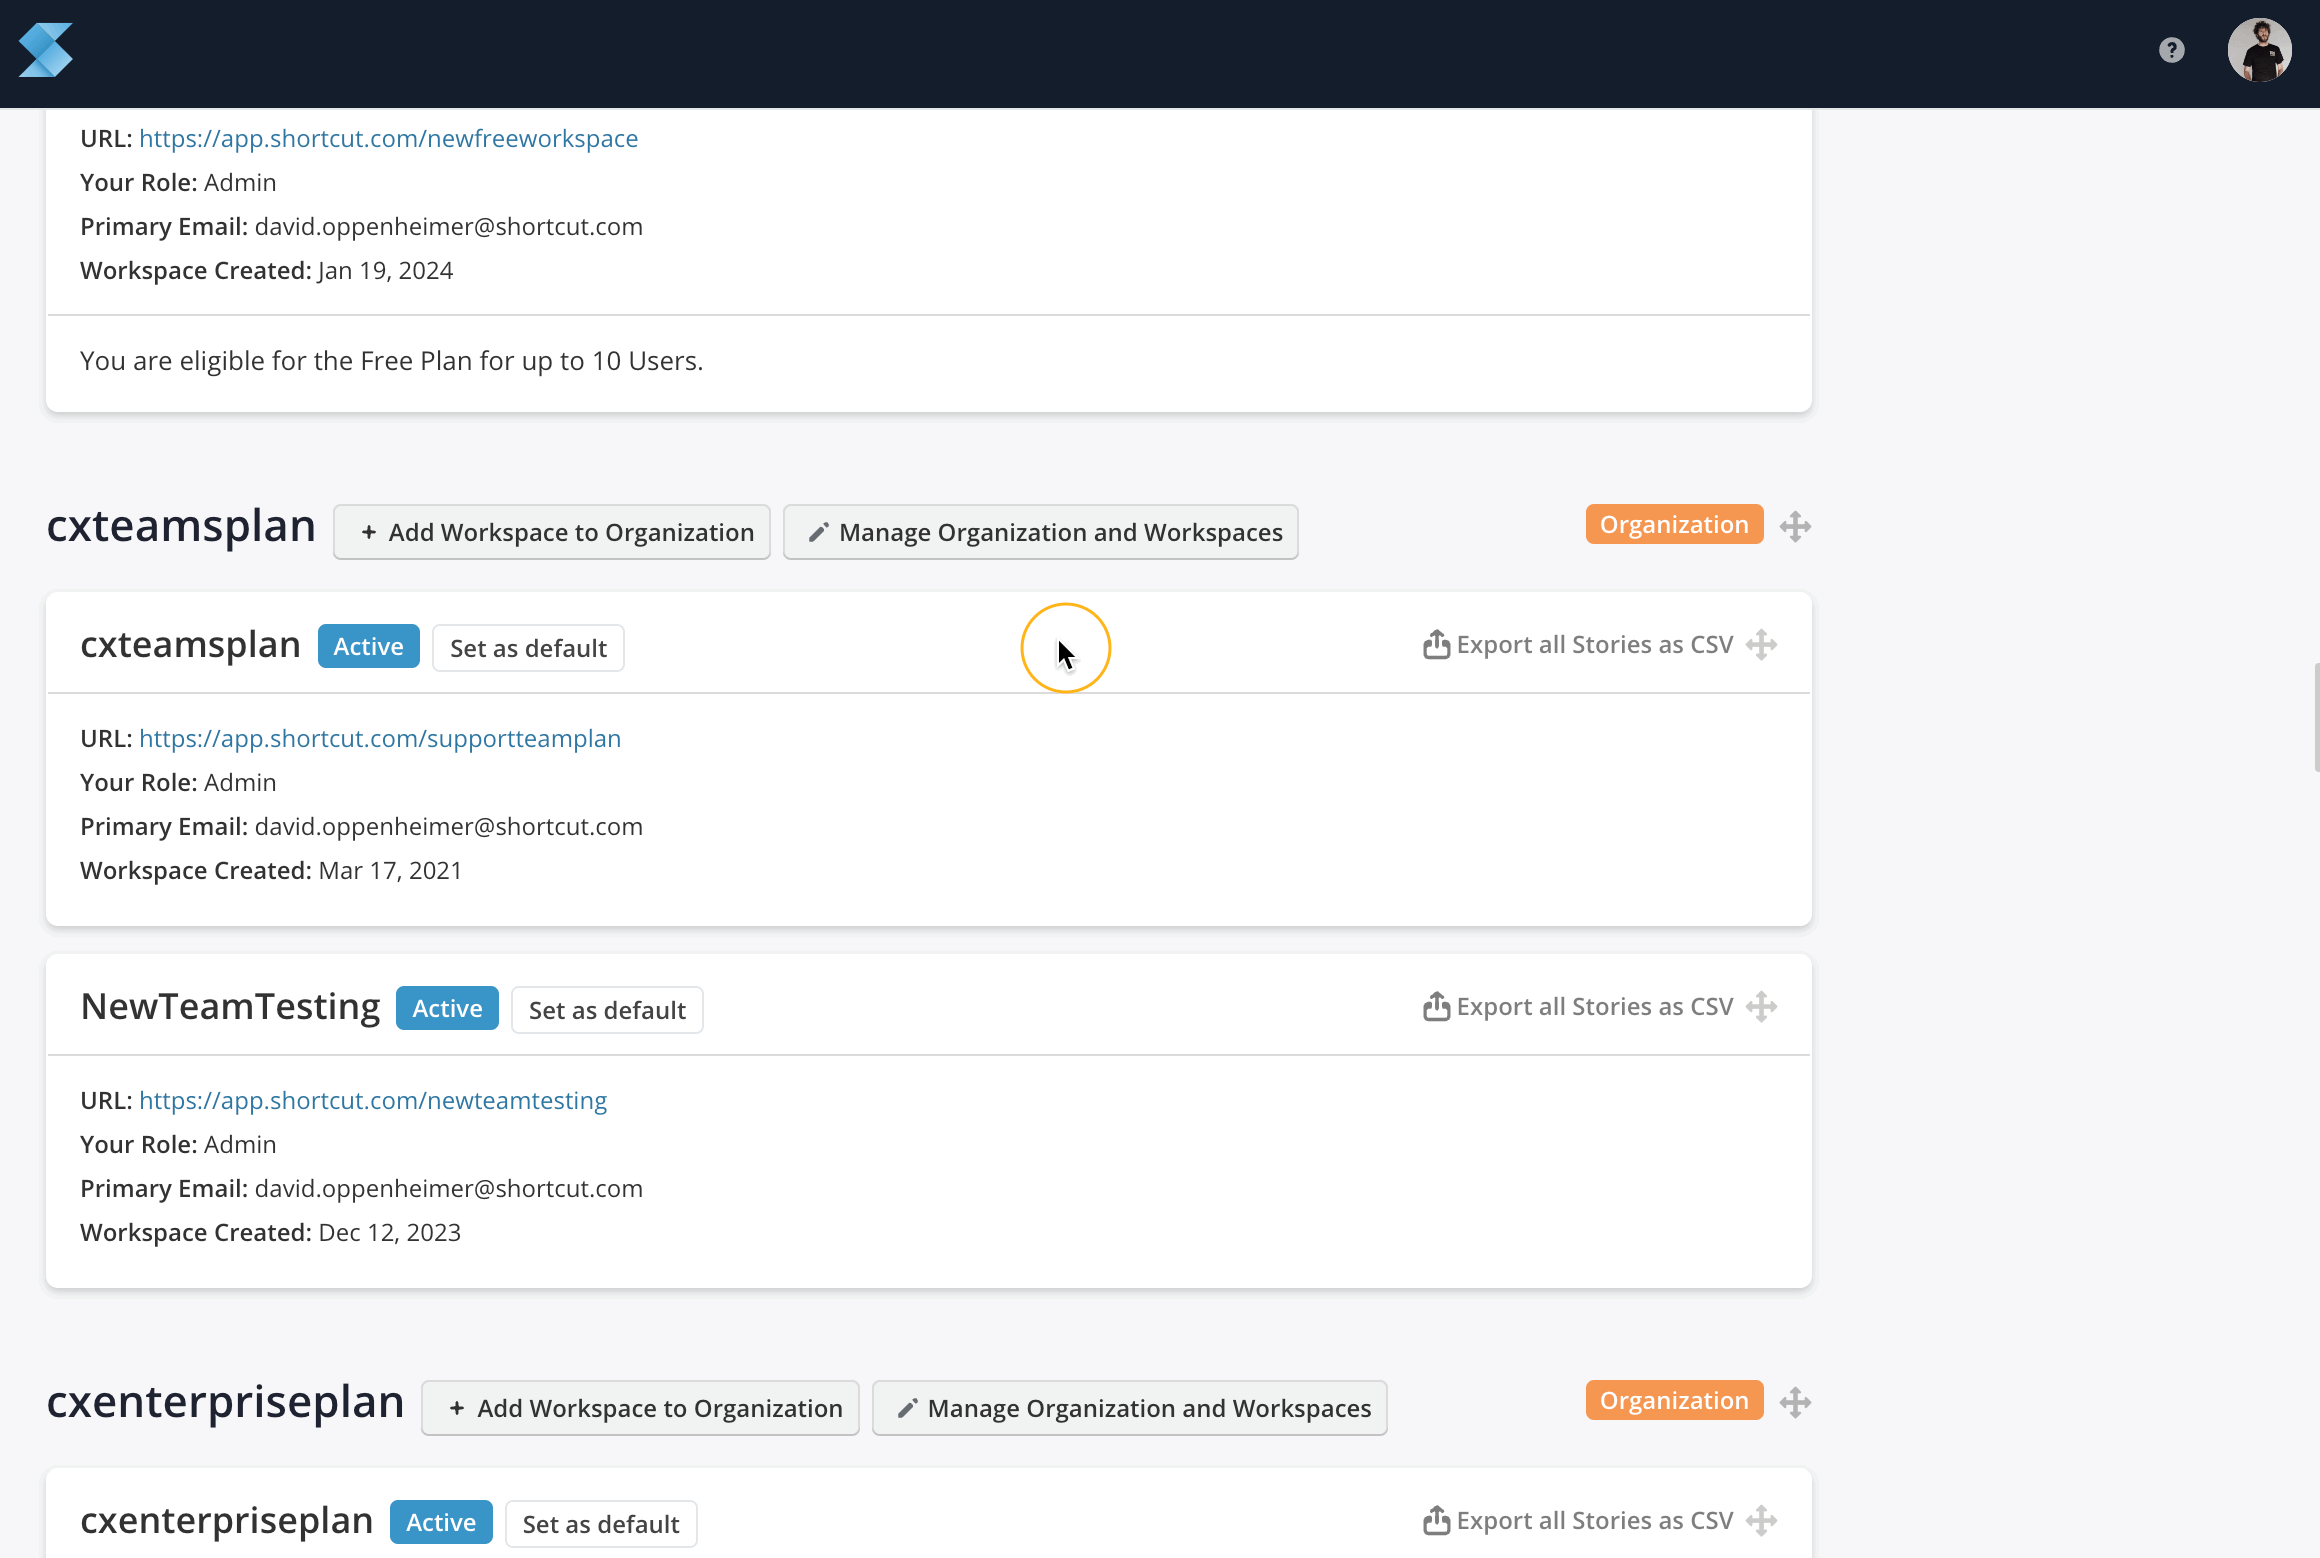Image resolution: width=2320 pixels, height=1558 pixels.
Task: Set cxenterpriseplan workspace as default
Action: [x=600, y=1524]
